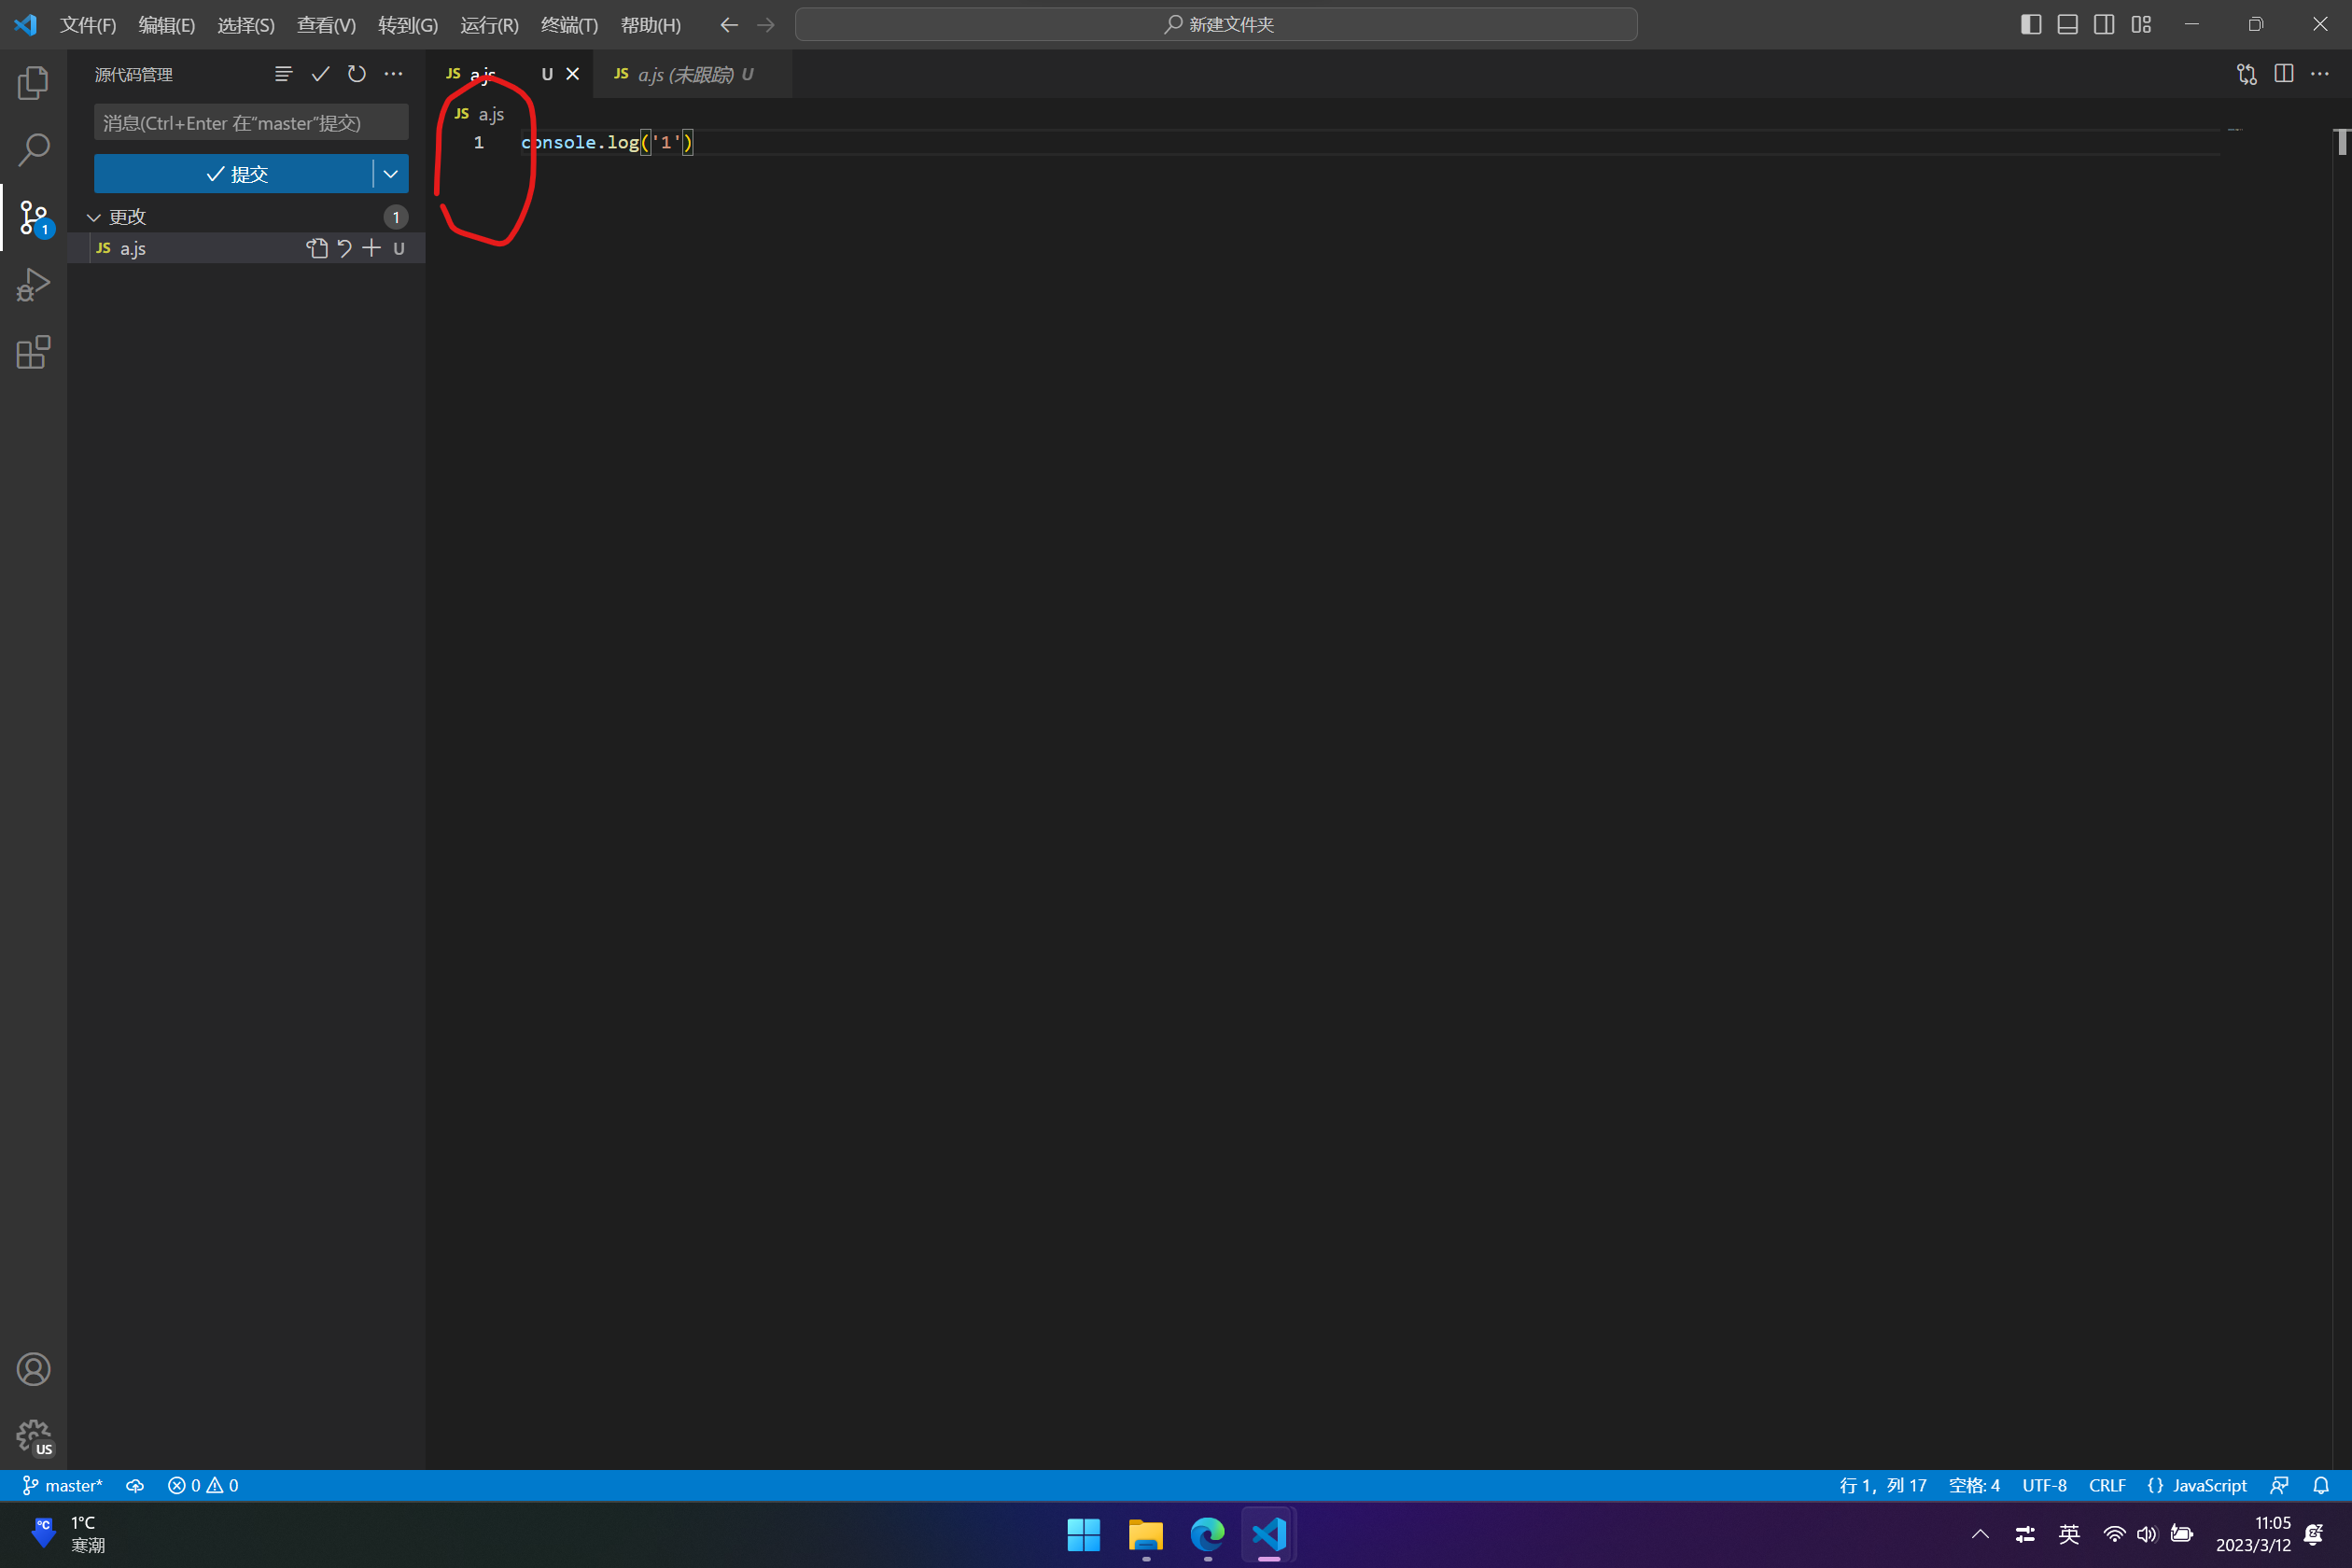Open the Accounts icon in activity bar

coord(33,1369)
